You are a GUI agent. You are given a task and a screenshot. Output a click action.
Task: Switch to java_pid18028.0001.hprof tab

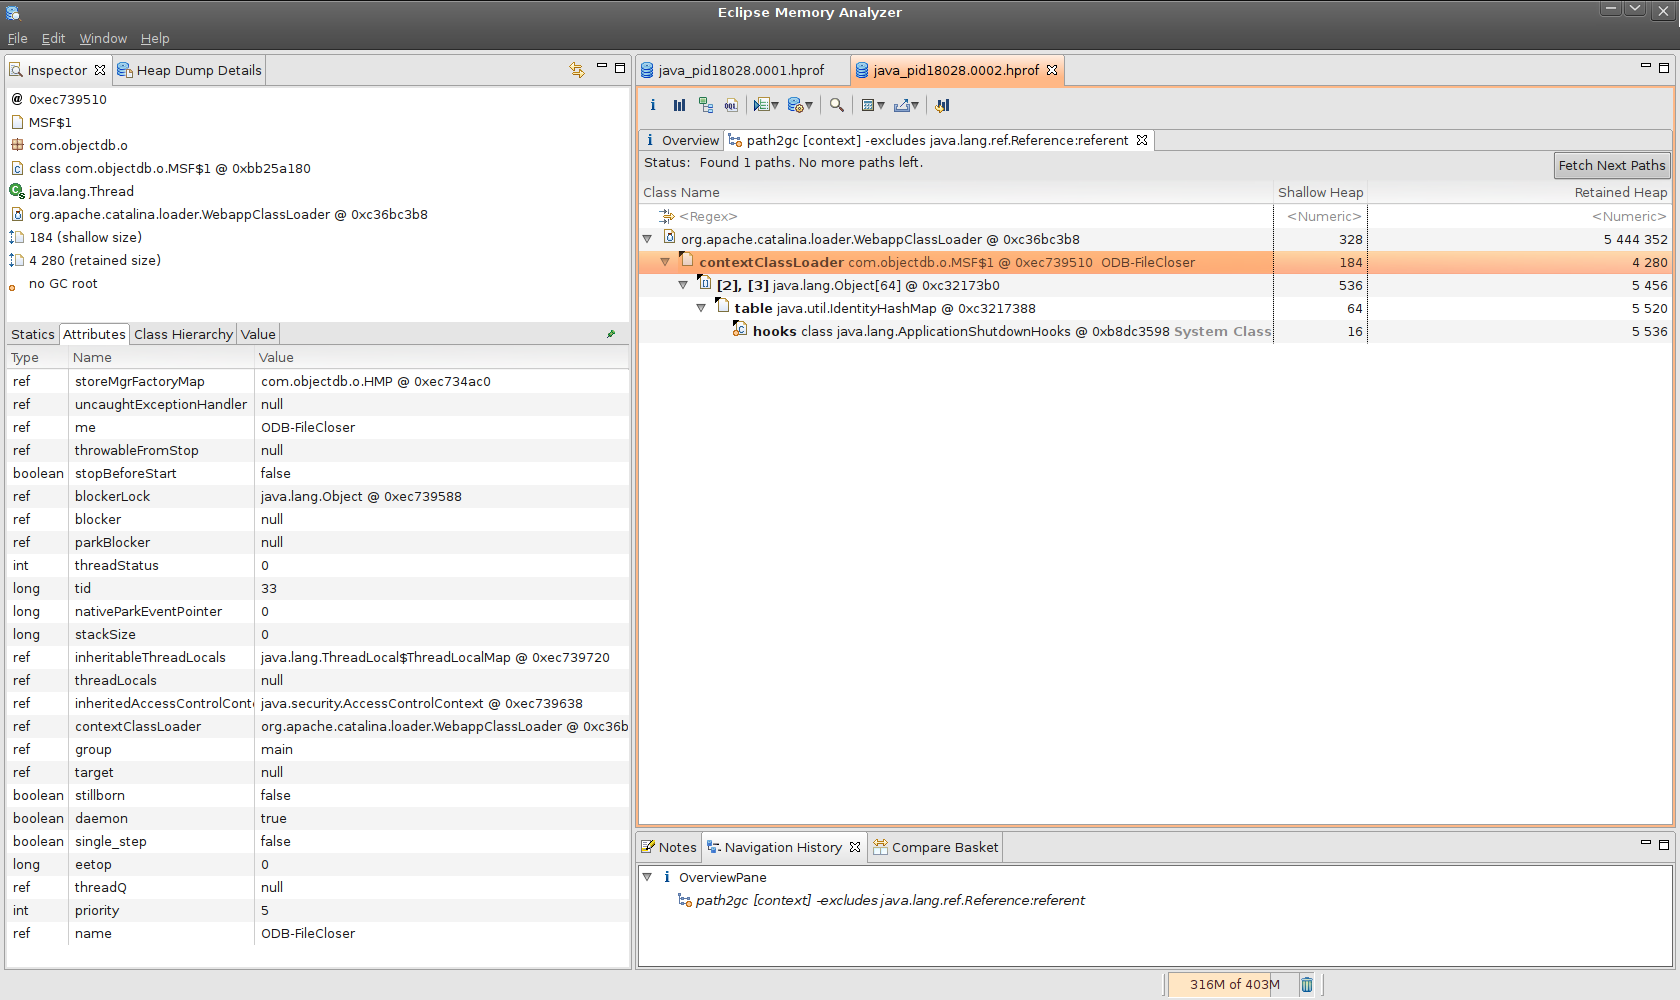tap(741, 70)
